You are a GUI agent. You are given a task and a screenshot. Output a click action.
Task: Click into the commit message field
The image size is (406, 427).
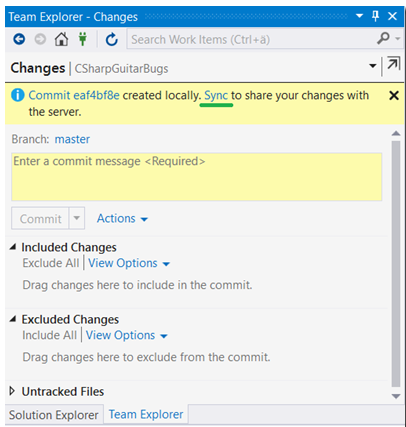click(197, 177)
